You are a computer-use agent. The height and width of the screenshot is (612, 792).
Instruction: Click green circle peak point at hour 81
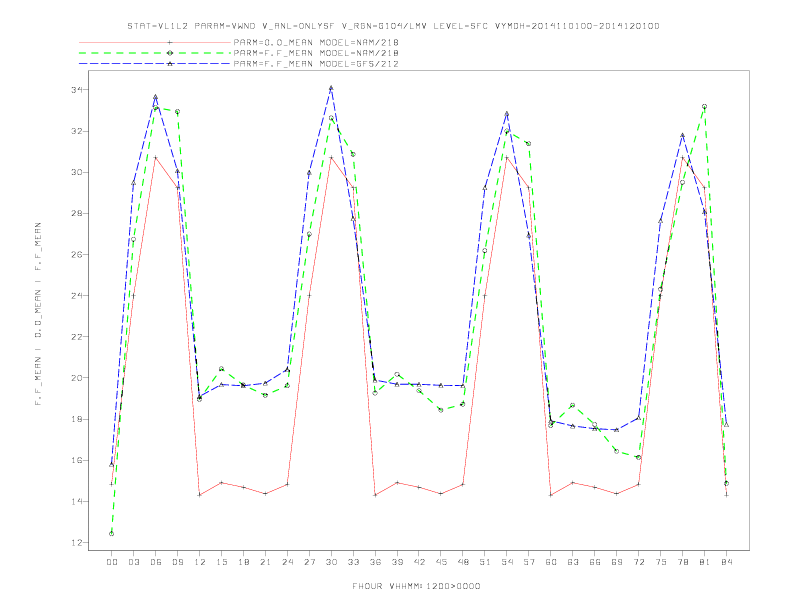point(705,107)
